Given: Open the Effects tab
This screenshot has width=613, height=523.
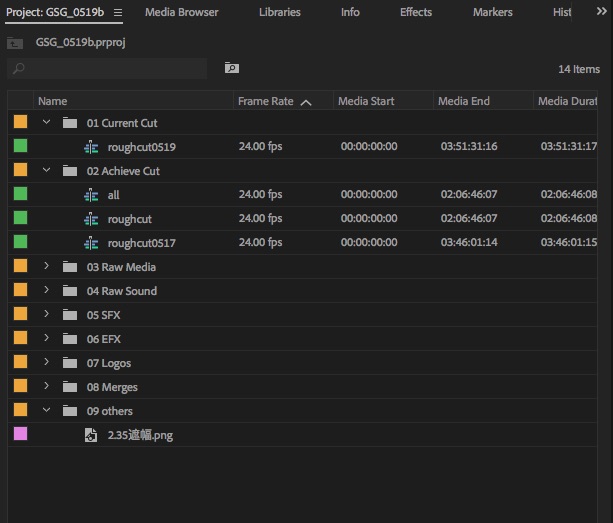Looking at the screenshot, I should click(x=416, y=13).
